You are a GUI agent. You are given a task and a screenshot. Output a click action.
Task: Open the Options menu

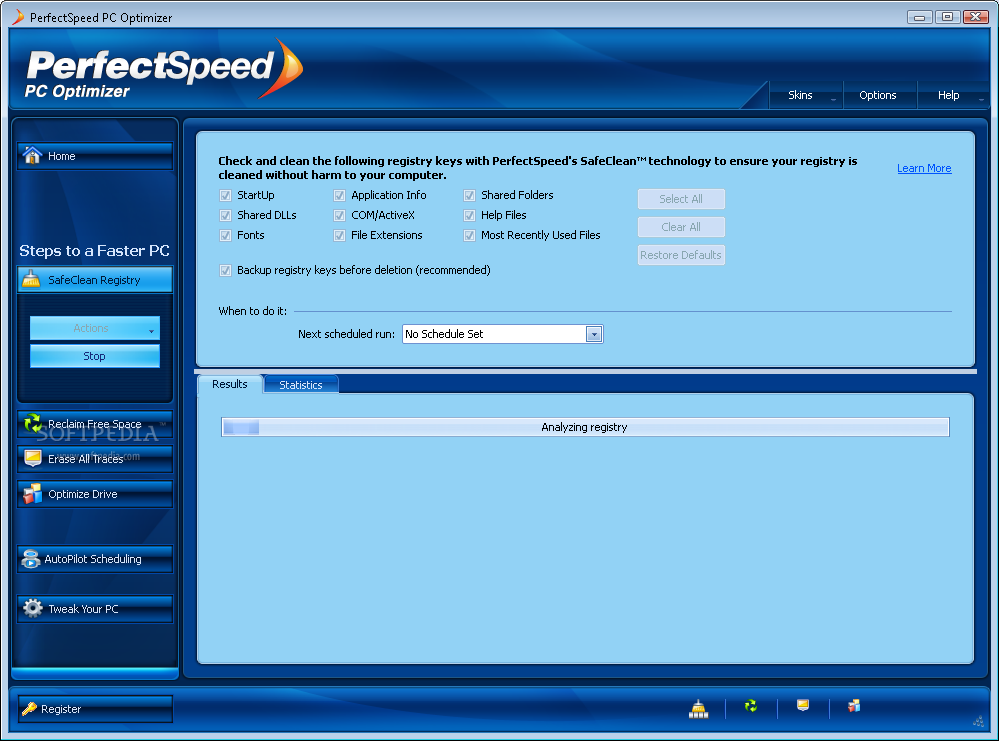(x=877, y=96)
